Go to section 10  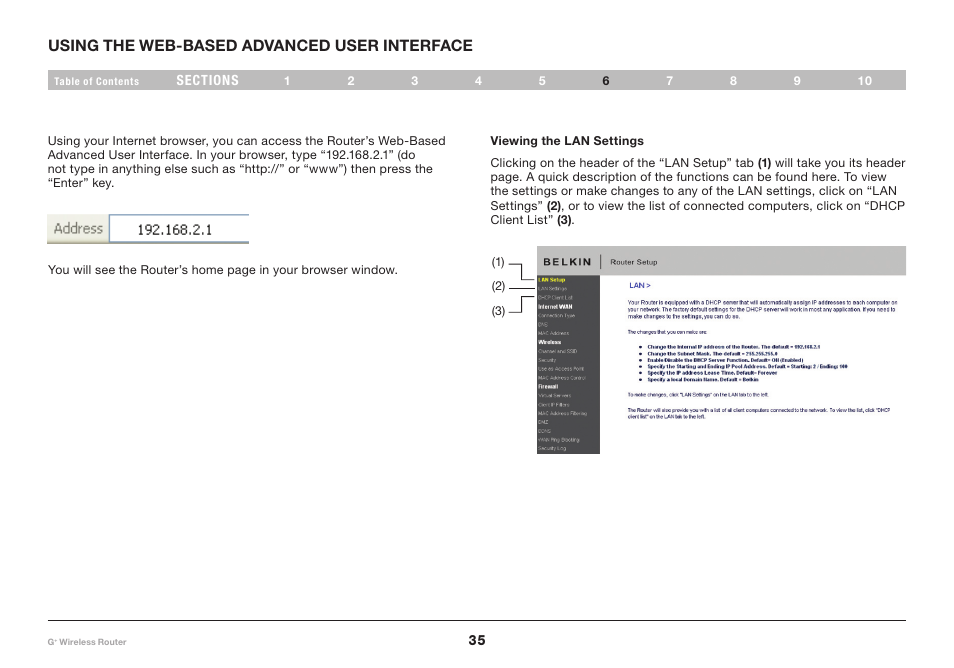(865, 81)
